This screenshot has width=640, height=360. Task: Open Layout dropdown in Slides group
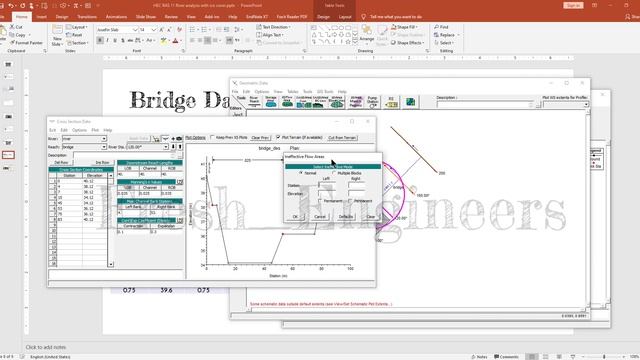point(78,27)
